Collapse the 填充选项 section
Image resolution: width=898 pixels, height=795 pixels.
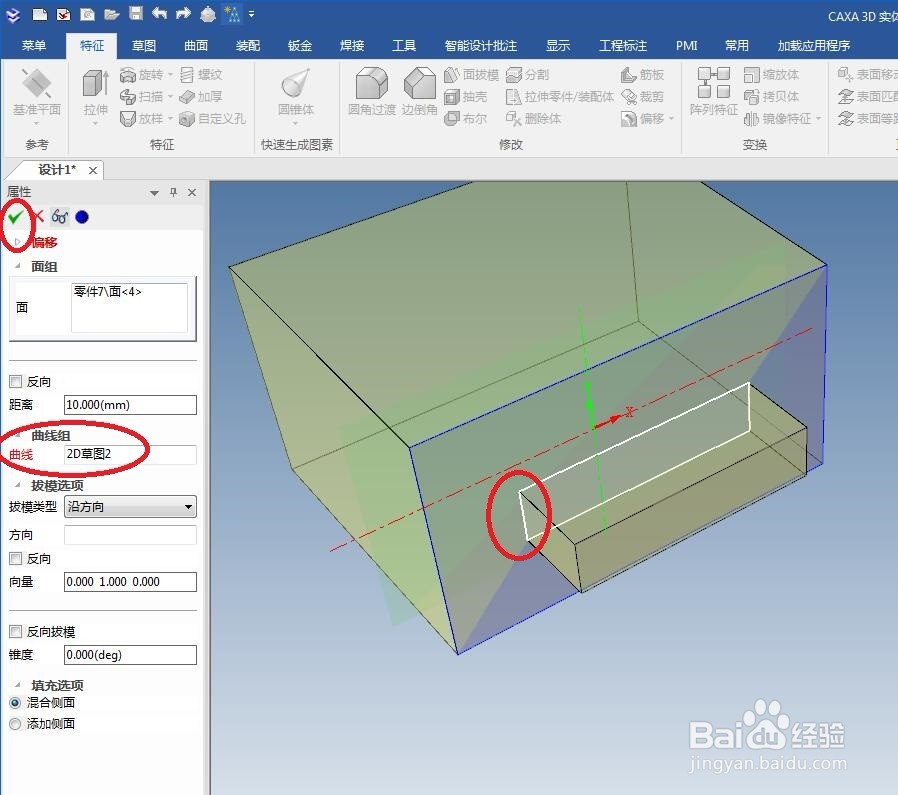[x=18, y=684]
